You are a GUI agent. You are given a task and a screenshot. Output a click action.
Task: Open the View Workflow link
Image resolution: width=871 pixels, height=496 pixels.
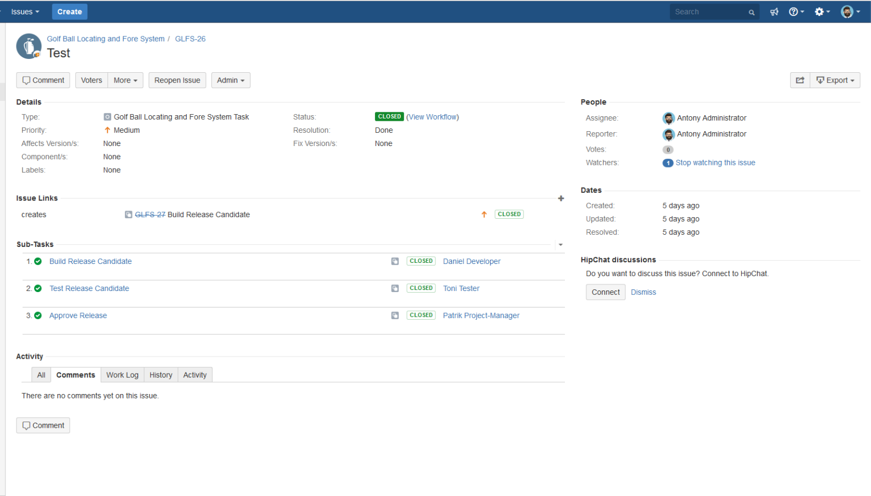[433, 117]
